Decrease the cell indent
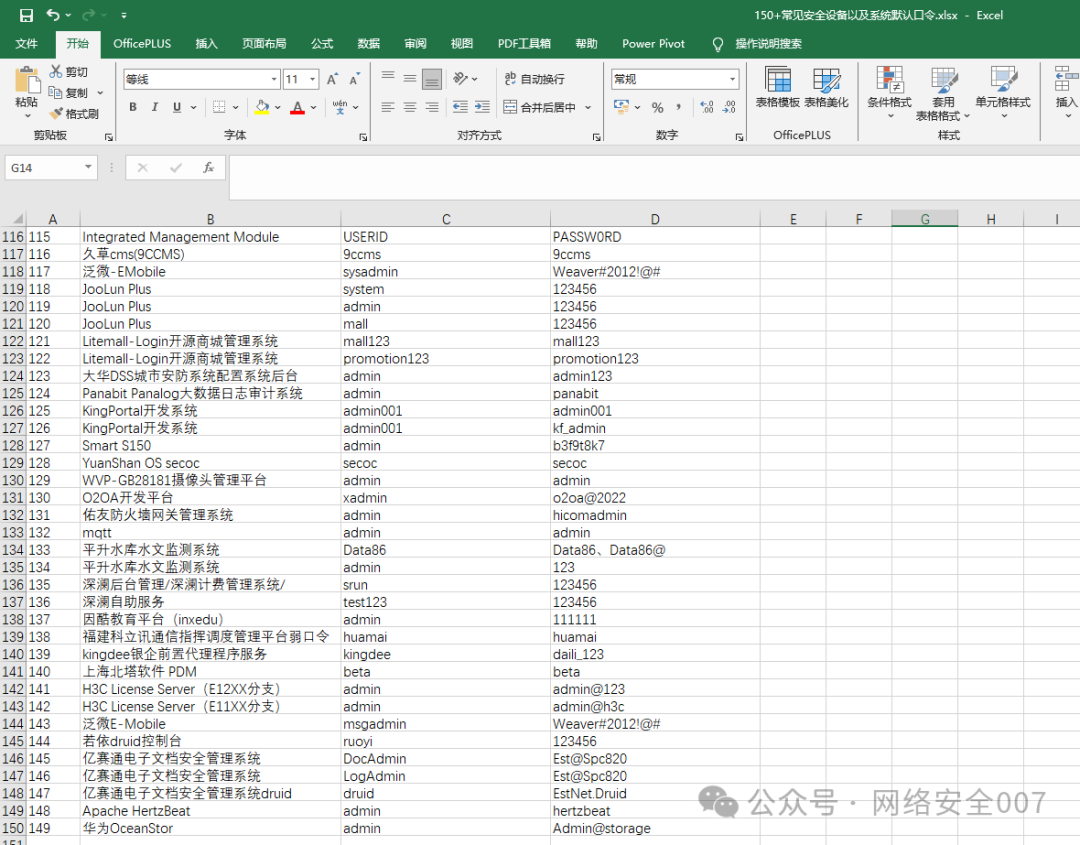Image resolution: width=1080 pixels, height=845 pixels. (460, 107)
